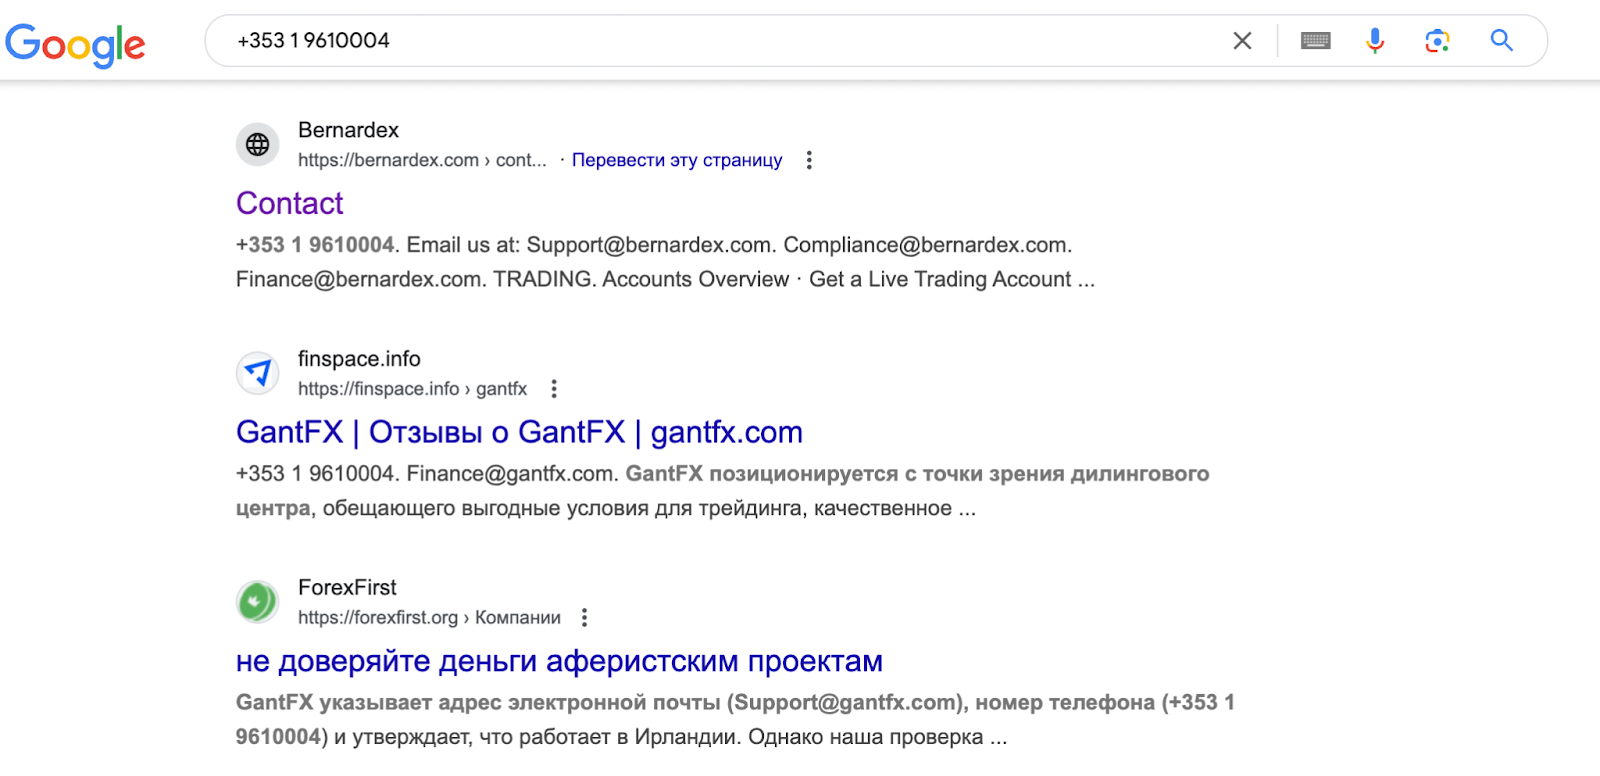The image size is (1600, 776).
Task: Start voice search with microphone icon
Action: [1375, 41]
